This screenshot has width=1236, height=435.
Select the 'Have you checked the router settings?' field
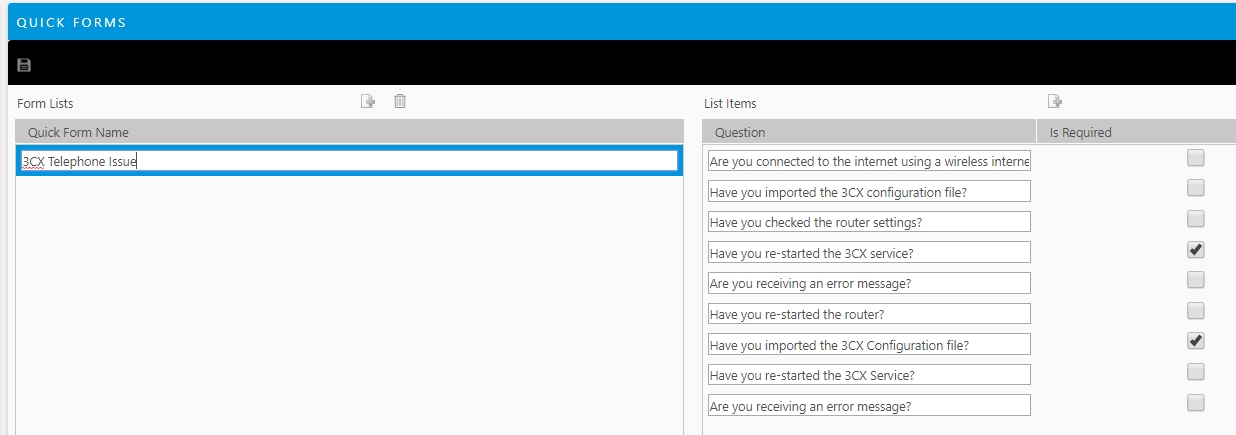point(868,222)
